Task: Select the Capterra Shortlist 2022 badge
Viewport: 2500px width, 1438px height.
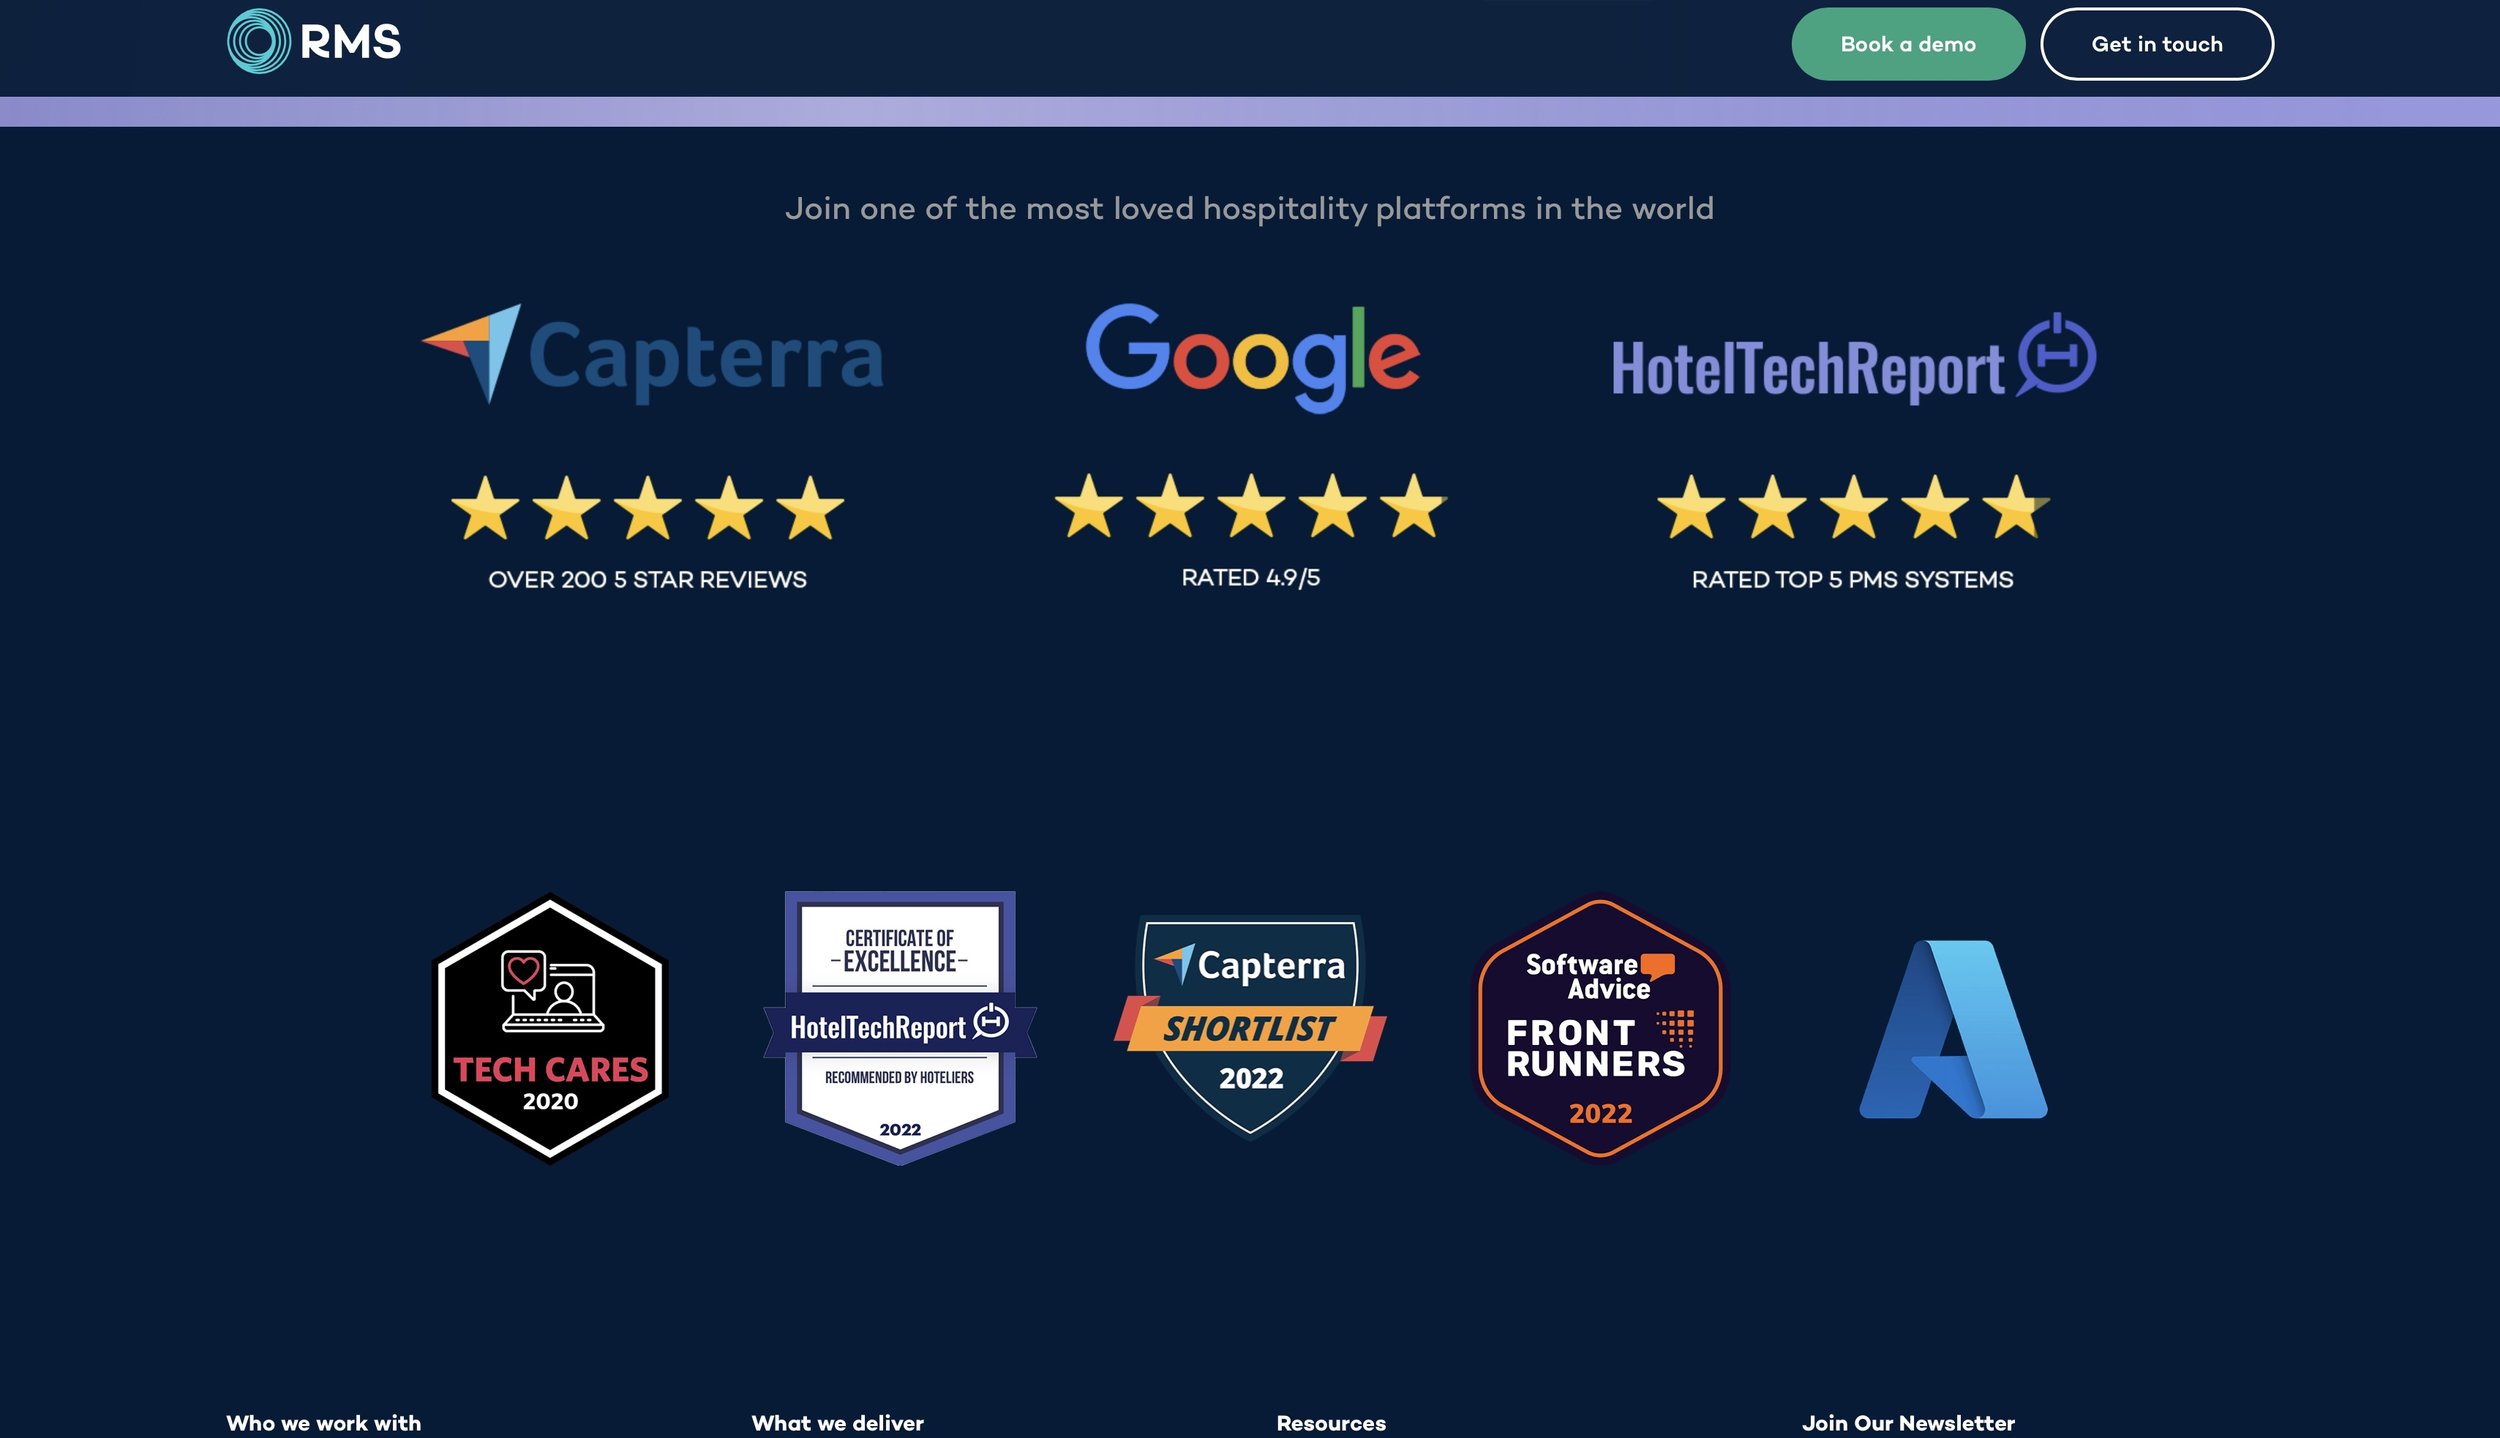Action: [1250, 1028]
